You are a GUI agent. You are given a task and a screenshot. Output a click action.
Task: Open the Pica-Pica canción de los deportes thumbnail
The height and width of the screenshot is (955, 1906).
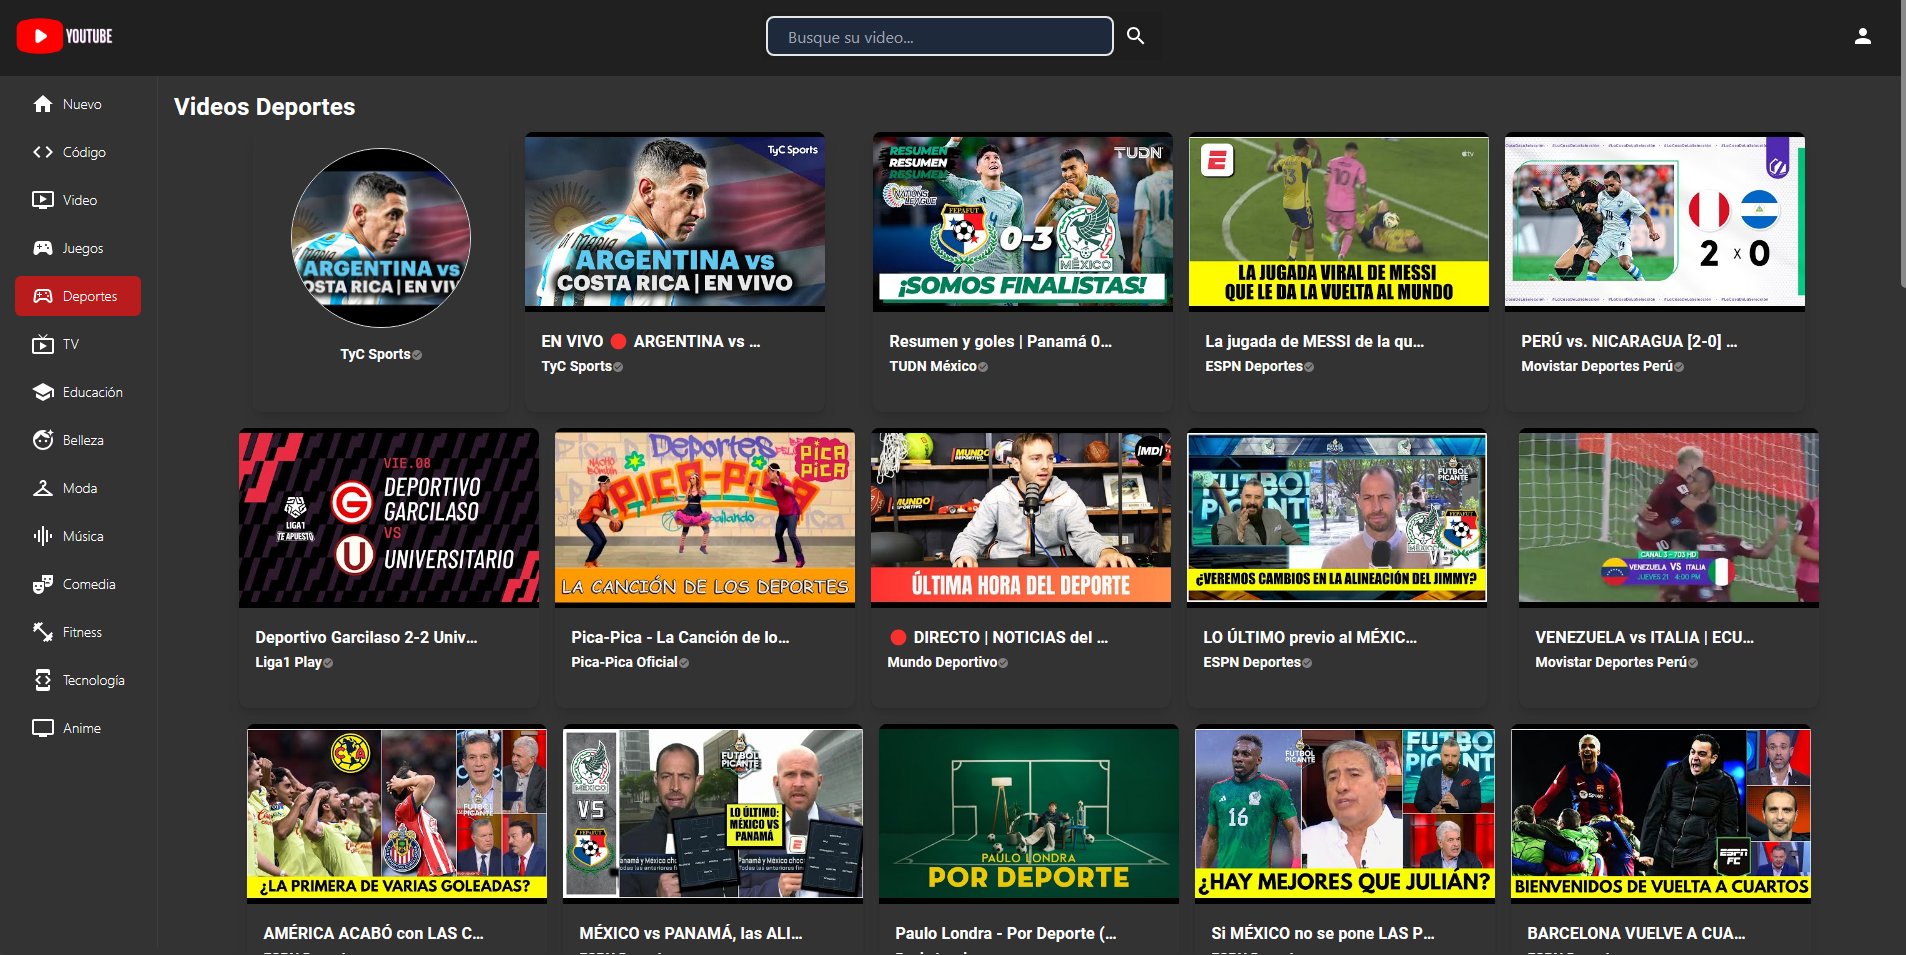705,518
